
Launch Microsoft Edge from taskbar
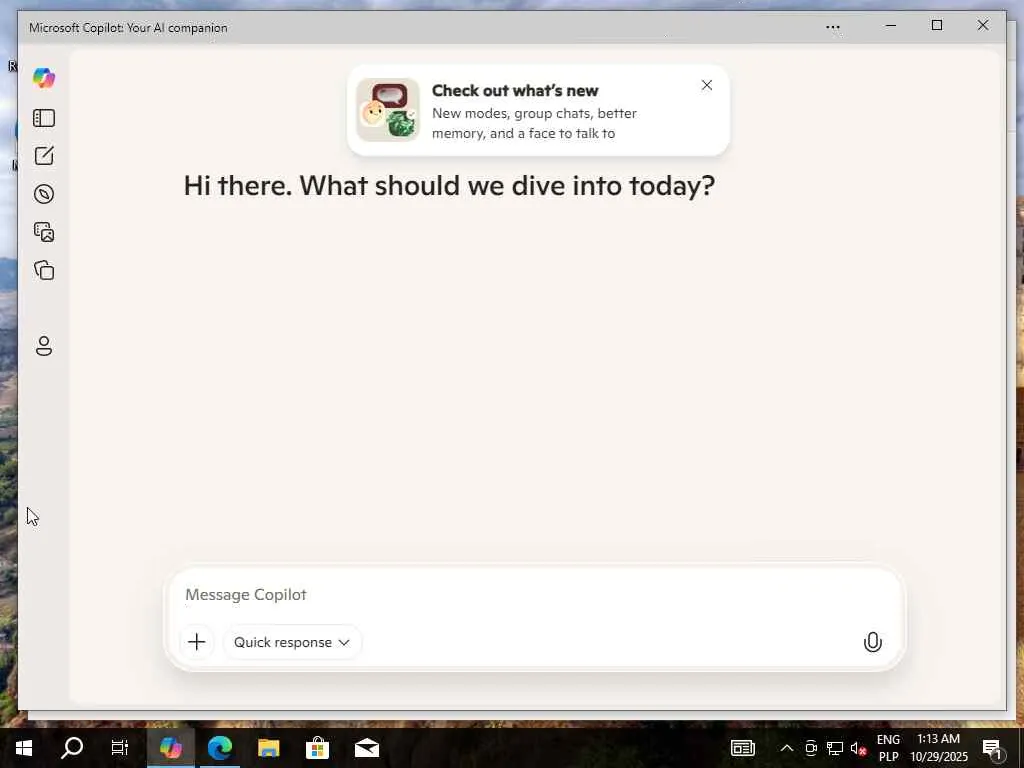click(219, 748)
